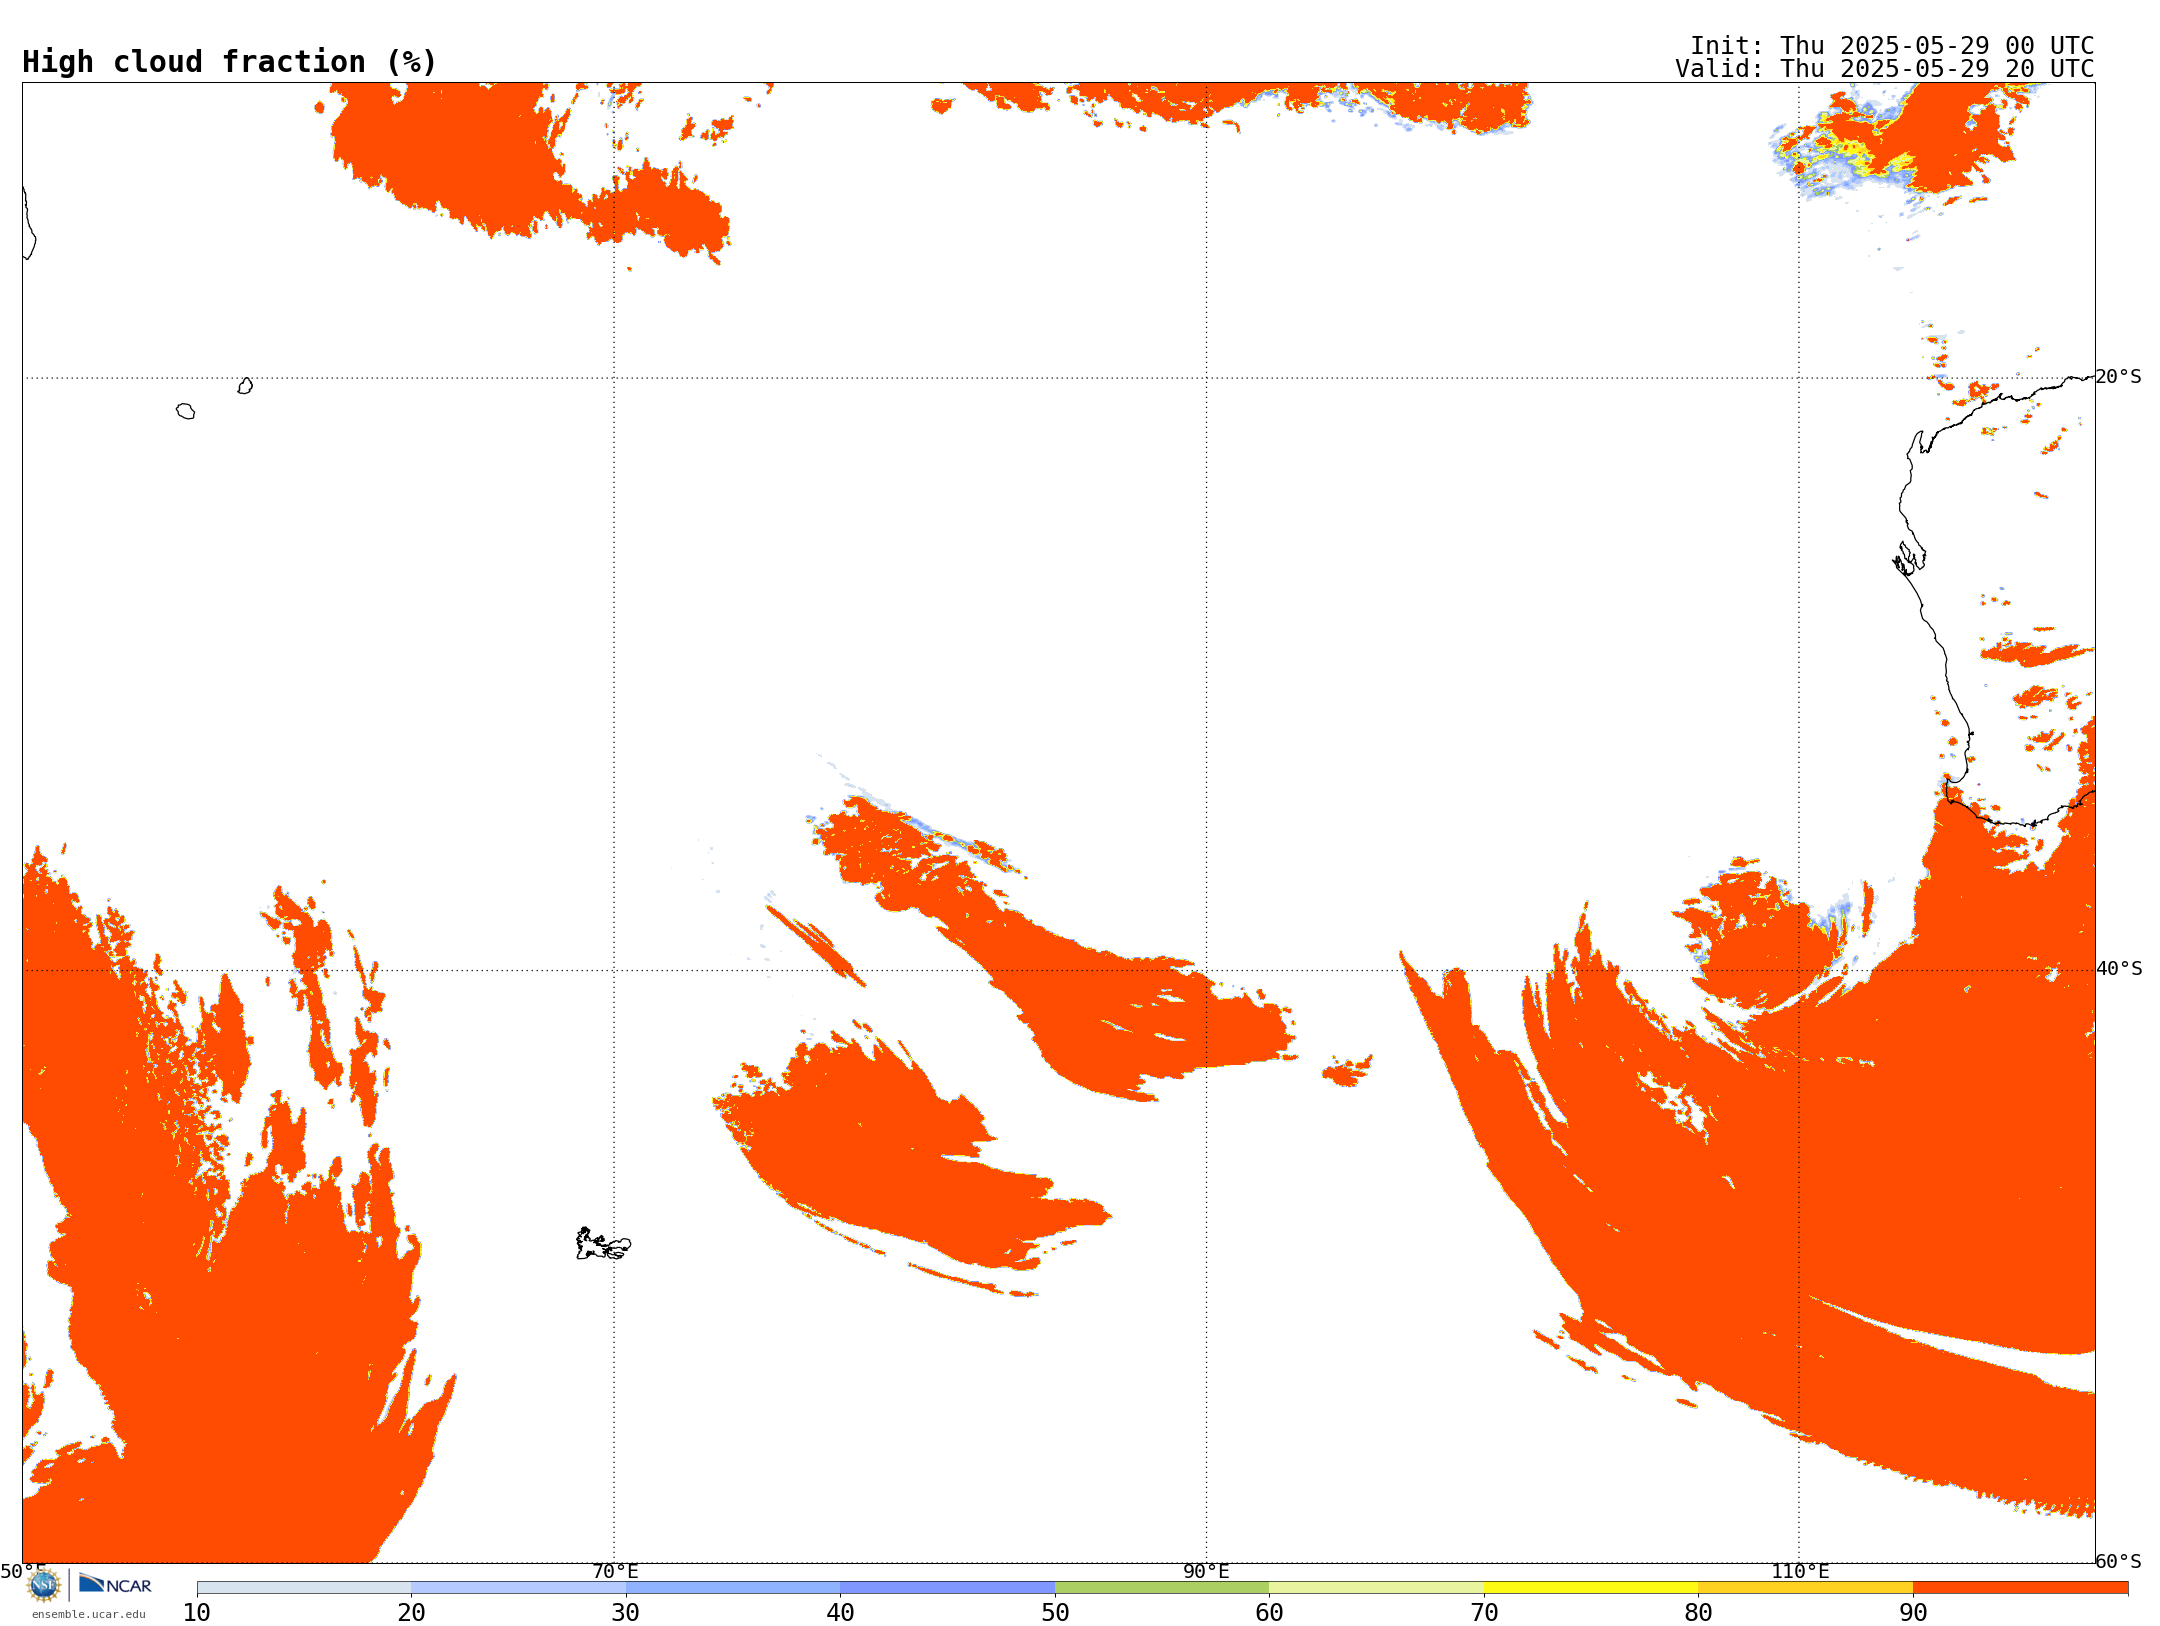Click the Mauritius island outline
The height and width of the screenshot is (1626, 2160).
pyautogui.click(x=245, y=386)
